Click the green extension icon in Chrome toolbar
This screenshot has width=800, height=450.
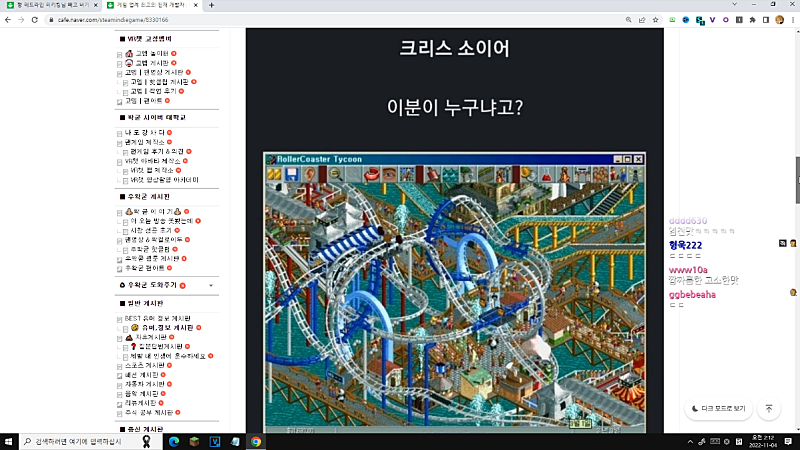(672, 20)
